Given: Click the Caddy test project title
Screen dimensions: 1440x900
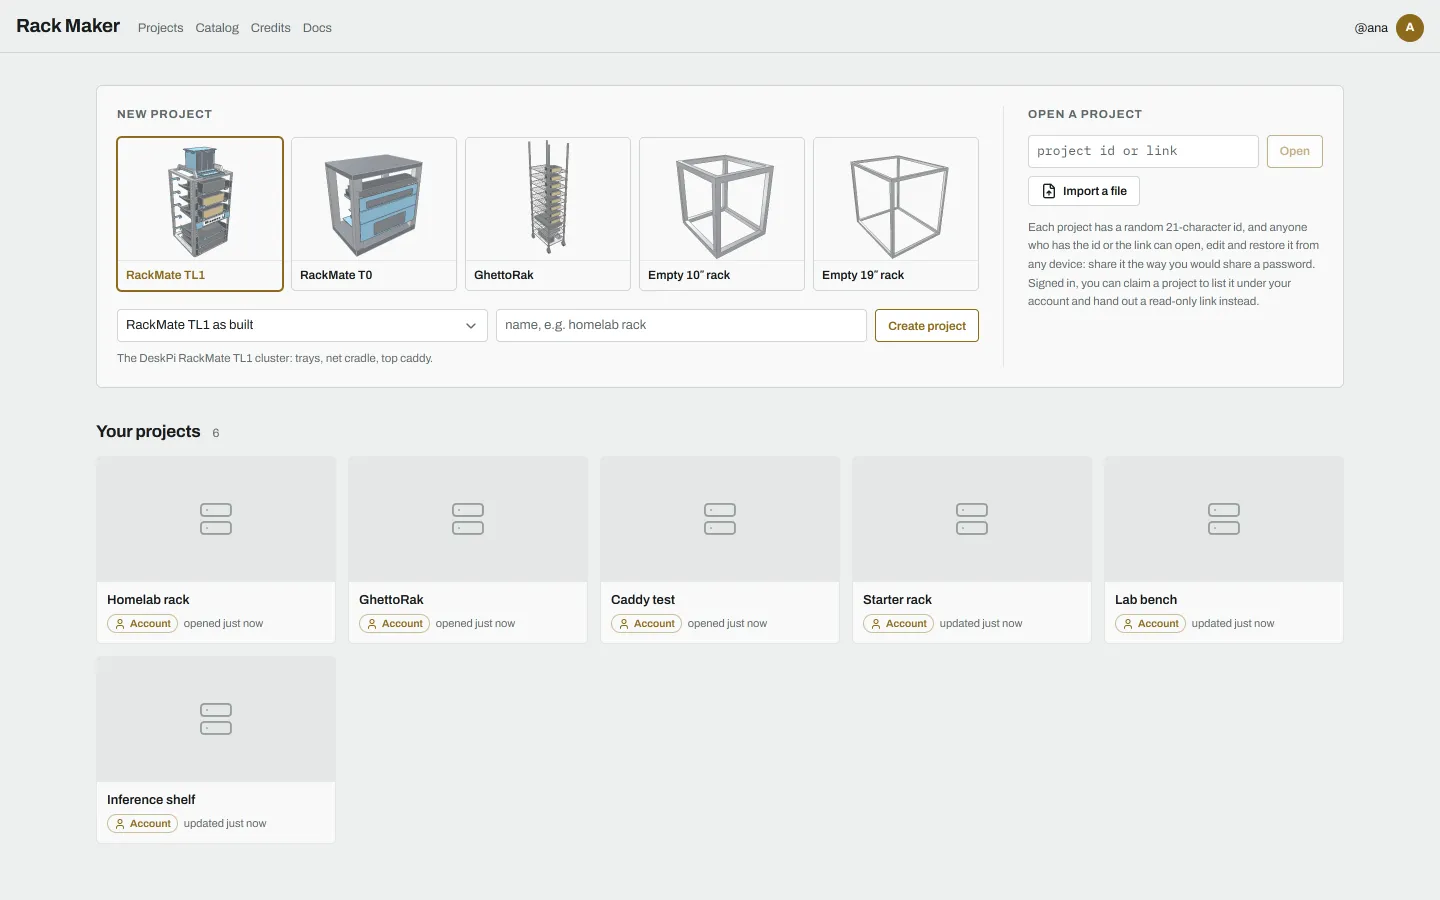Looking at the screenshot, I should coord(643,600).
